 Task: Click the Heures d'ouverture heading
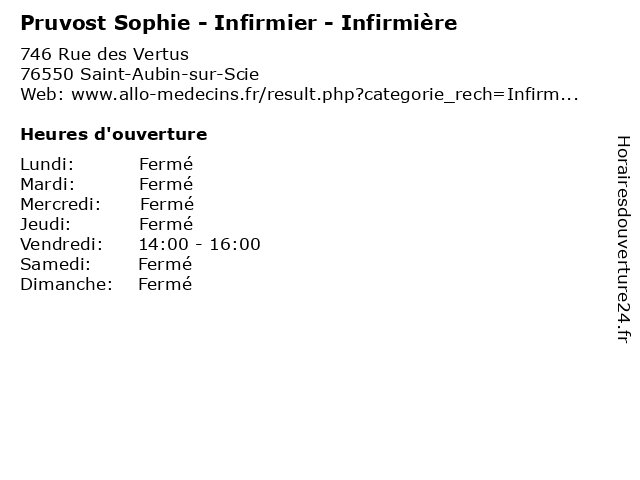(x=113, y=134)
